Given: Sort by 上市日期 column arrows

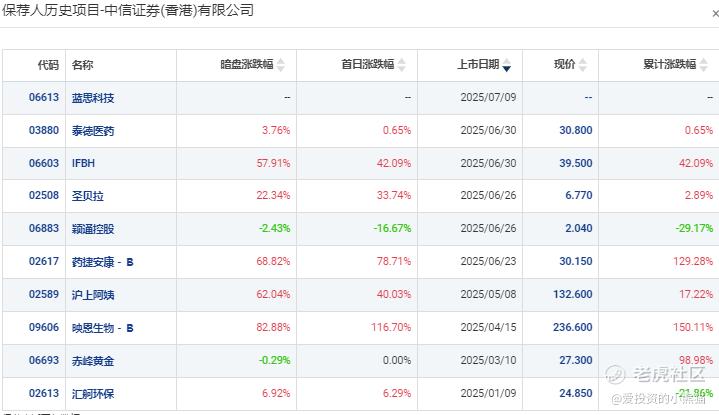Looking at the screenshot, I should tap(506, 65).
